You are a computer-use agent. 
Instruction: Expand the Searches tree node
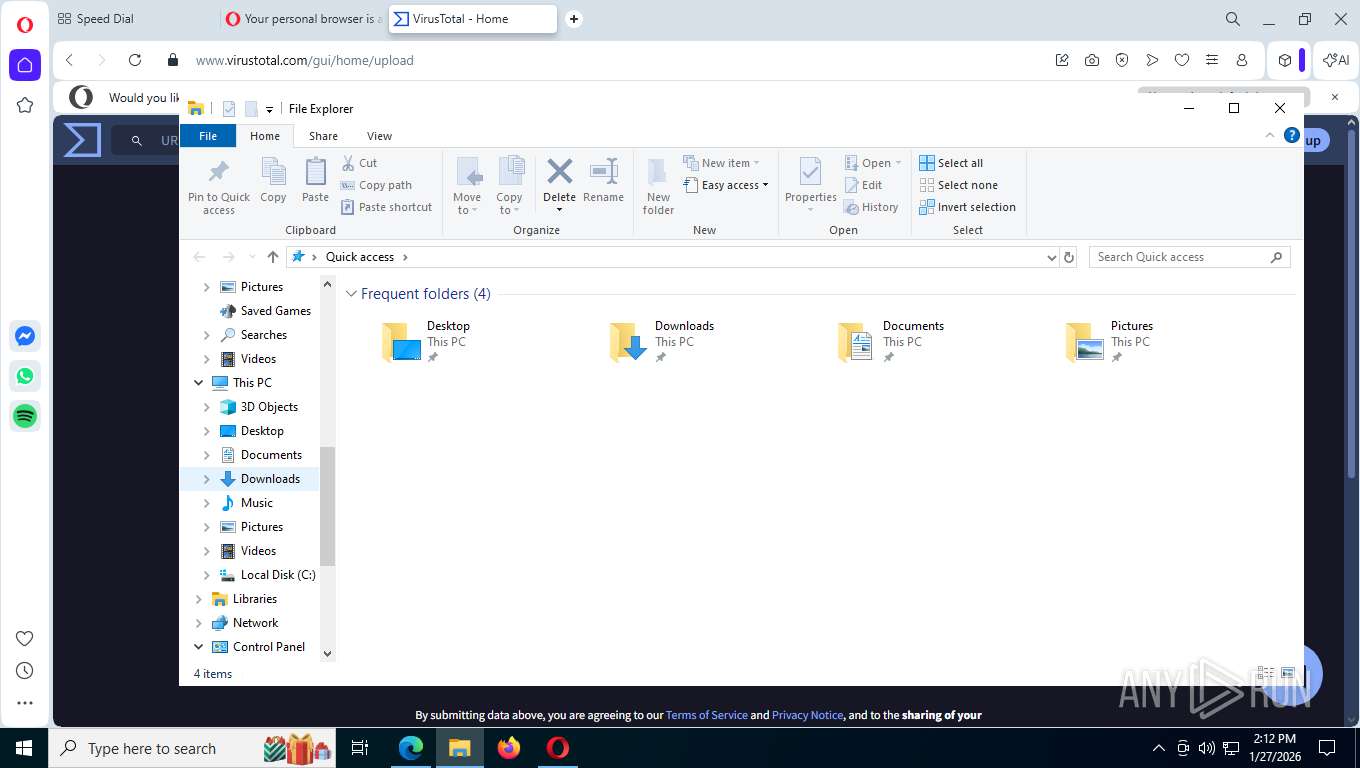tap(207, 335)
